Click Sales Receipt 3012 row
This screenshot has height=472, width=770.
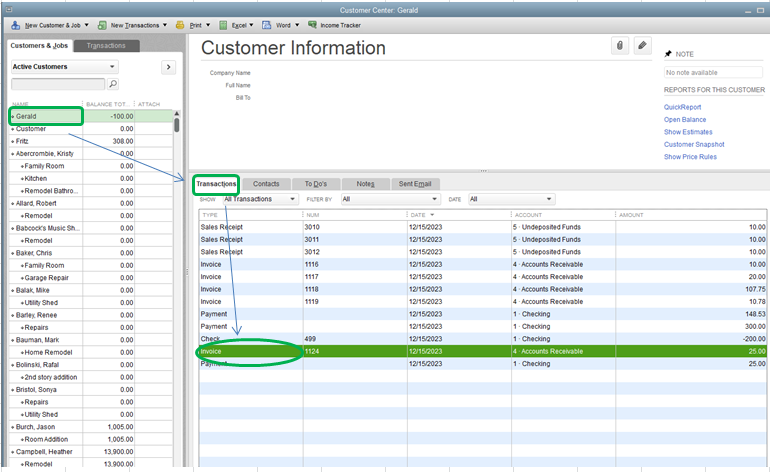point(482,252)
